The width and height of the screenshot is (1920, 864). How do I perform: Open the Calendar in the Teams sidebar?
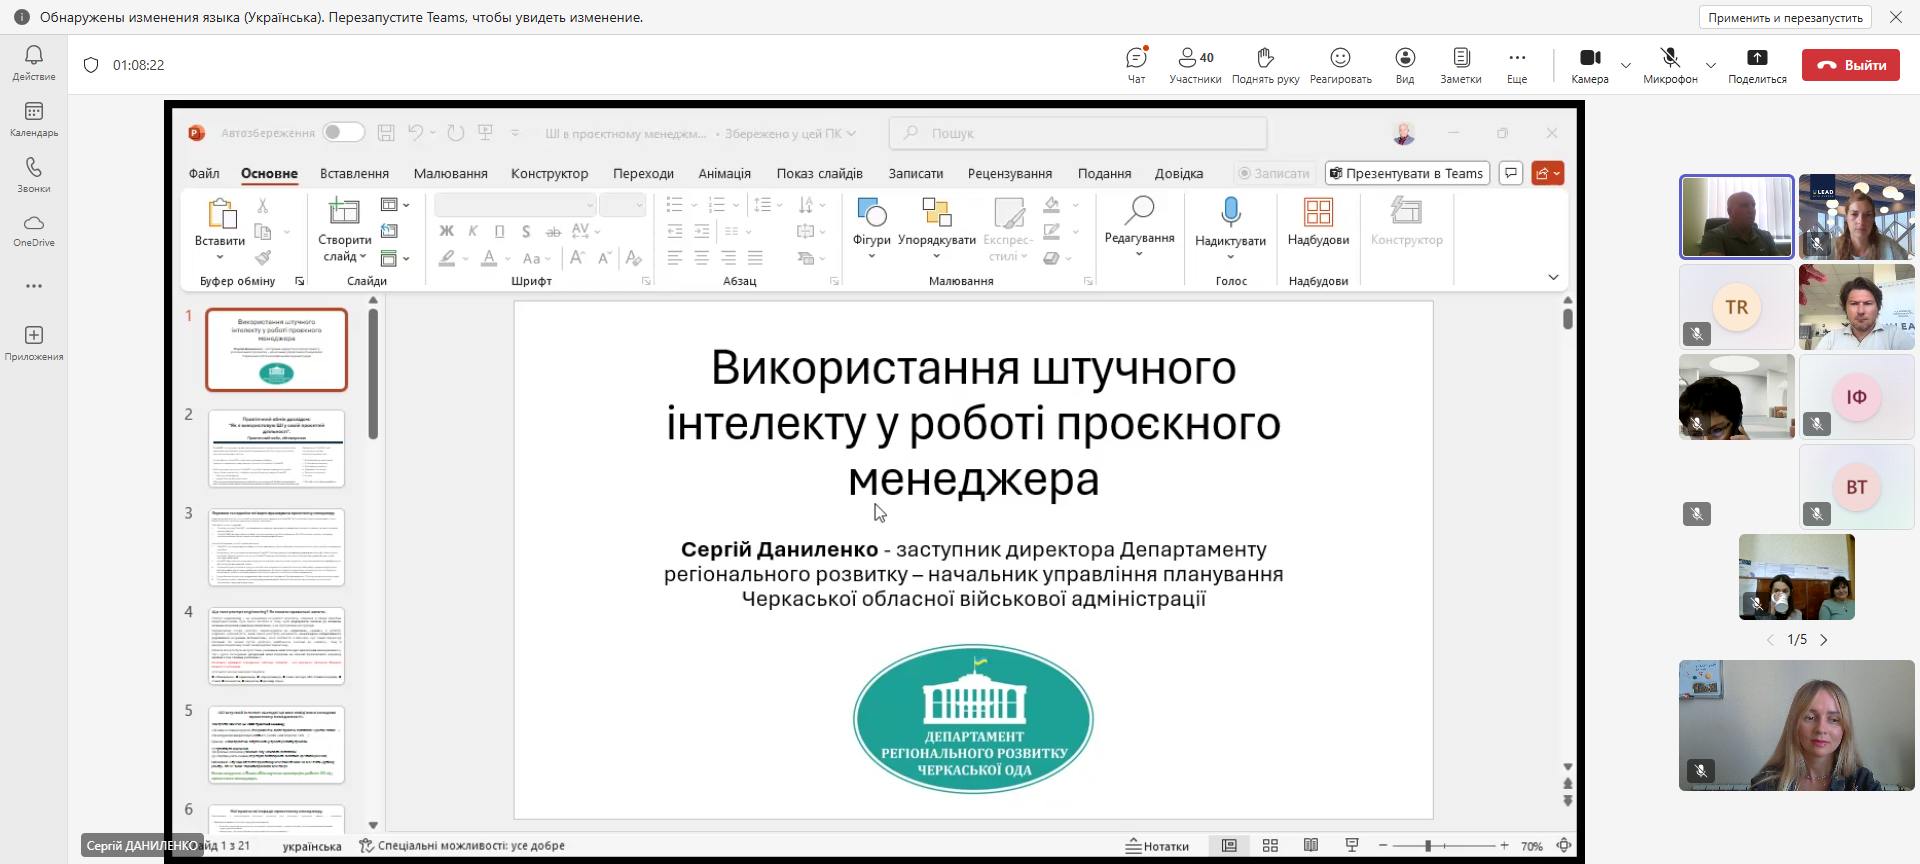34,118
